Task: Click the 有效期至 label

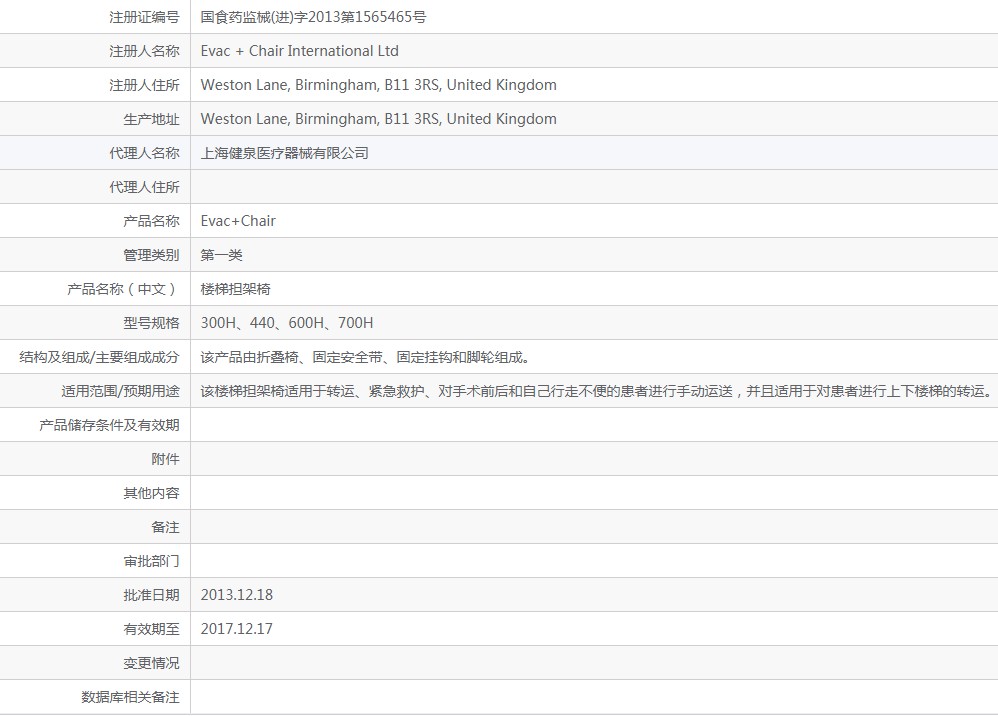Action: (x=151, y=629)
